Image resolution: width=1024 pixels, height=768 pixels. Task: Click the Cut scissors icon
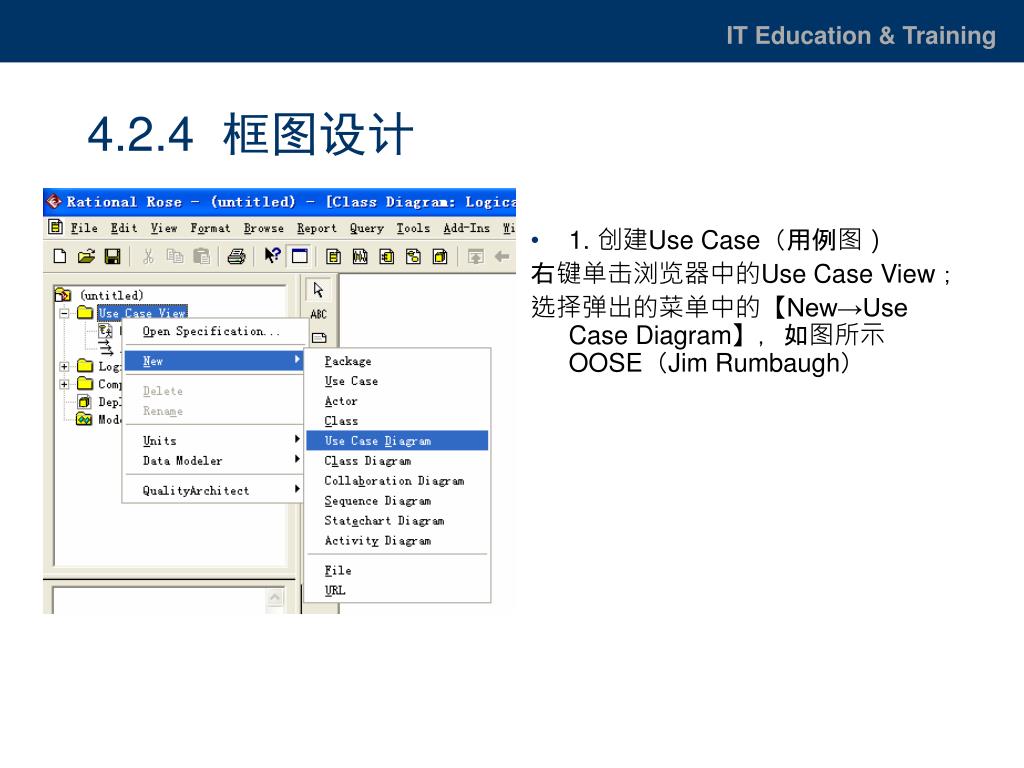[x=148, y=257]
